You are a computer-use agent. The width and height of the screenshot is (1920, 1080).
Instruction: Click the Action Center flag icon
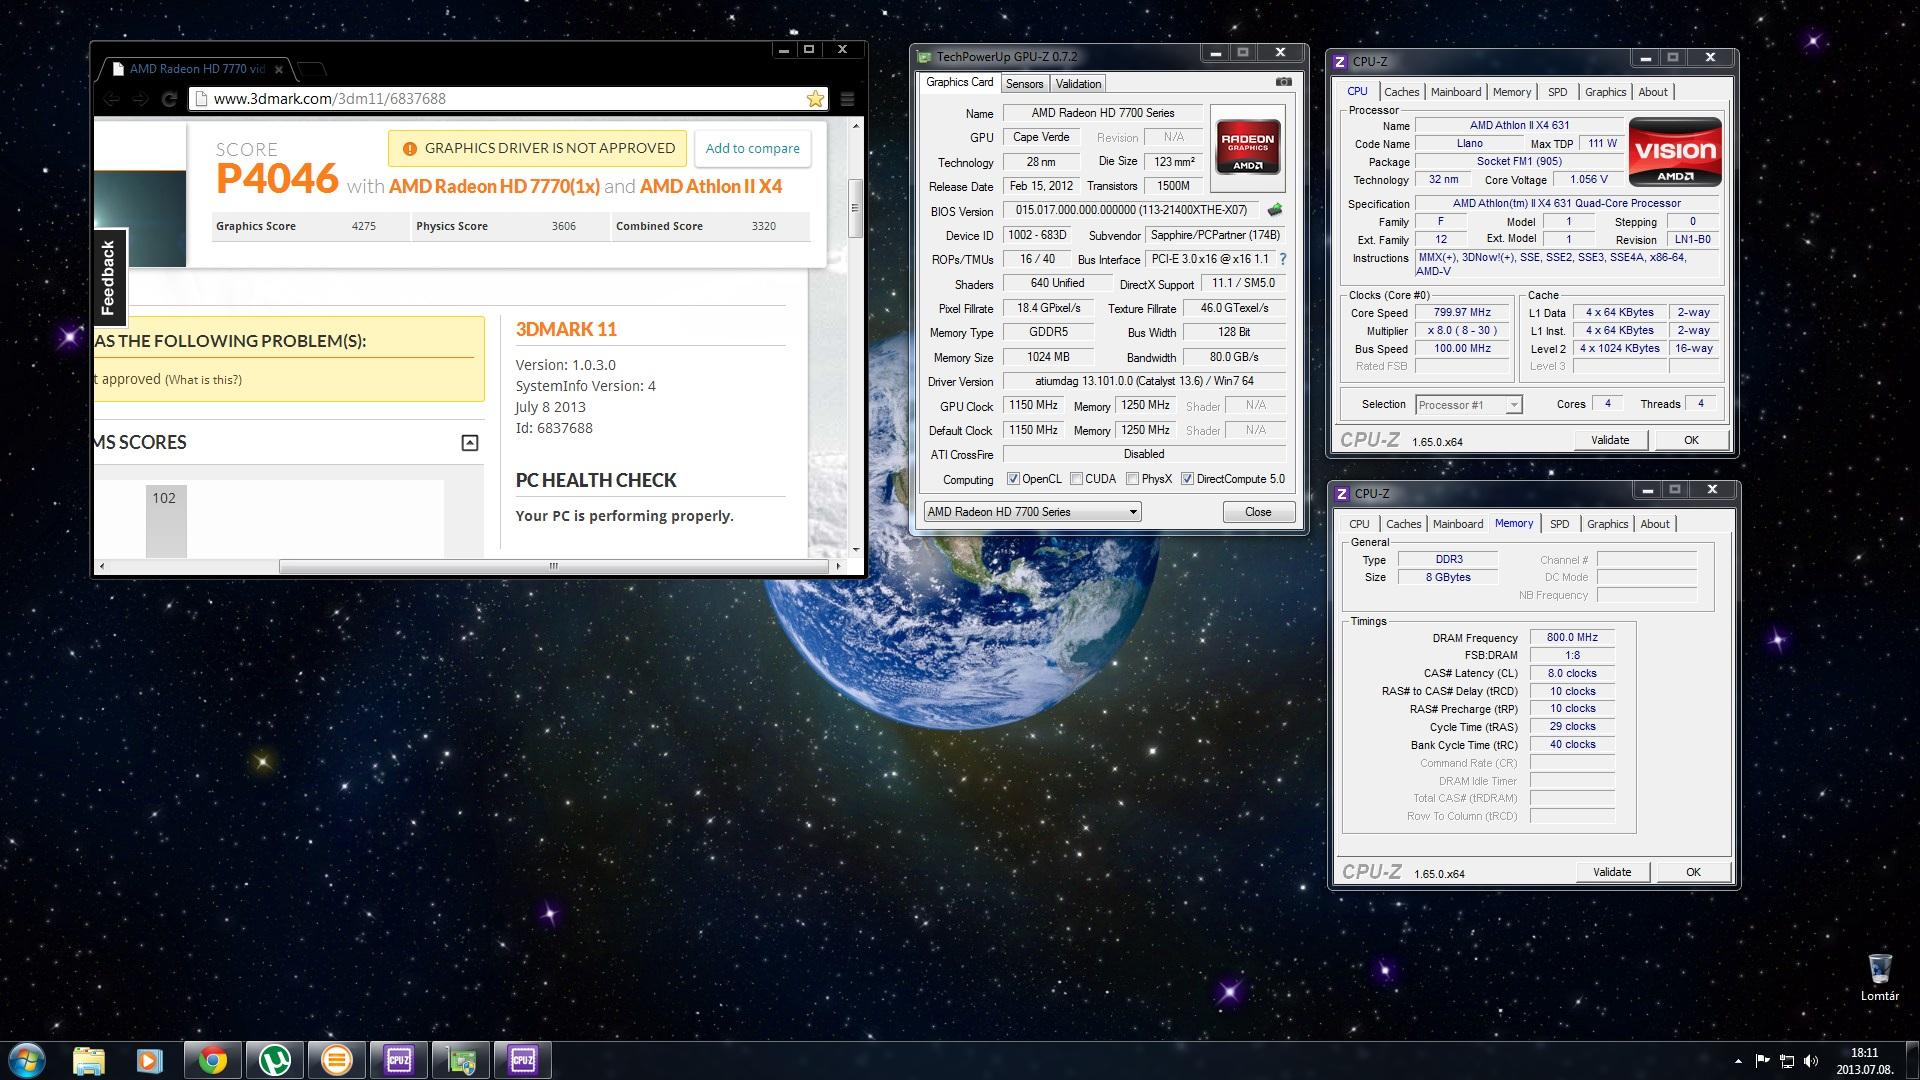(1763, 1061)
